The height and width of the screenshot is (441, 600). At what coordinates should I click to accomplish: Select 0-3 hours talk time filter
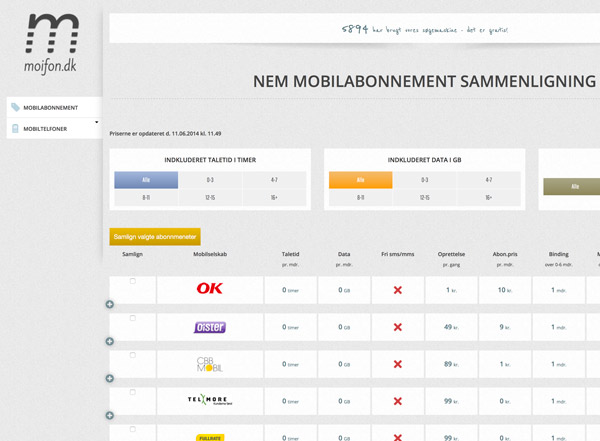pyautogui.click(x=210, y=180)
